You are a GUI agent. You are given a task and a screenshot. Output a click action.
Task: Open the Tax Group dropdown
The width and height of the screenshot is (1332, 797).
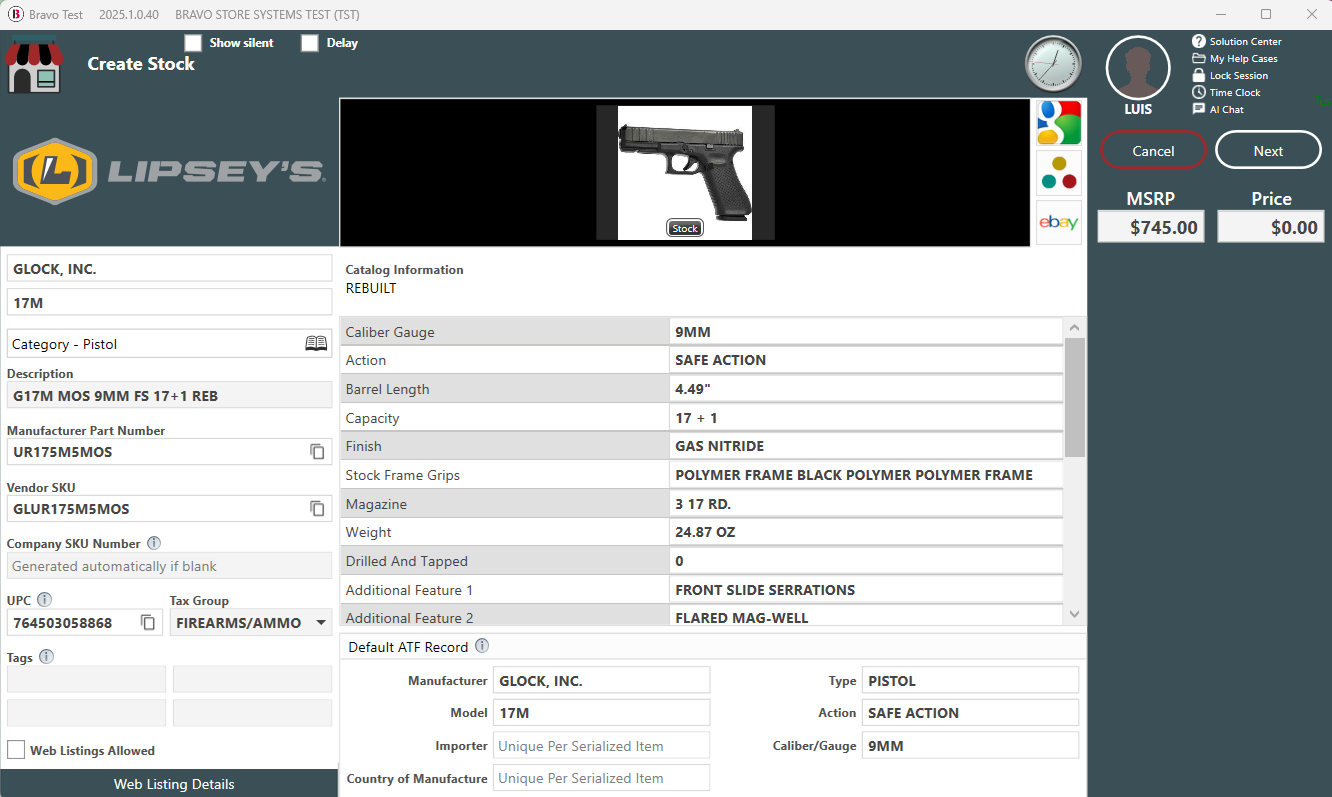[251, 623]
